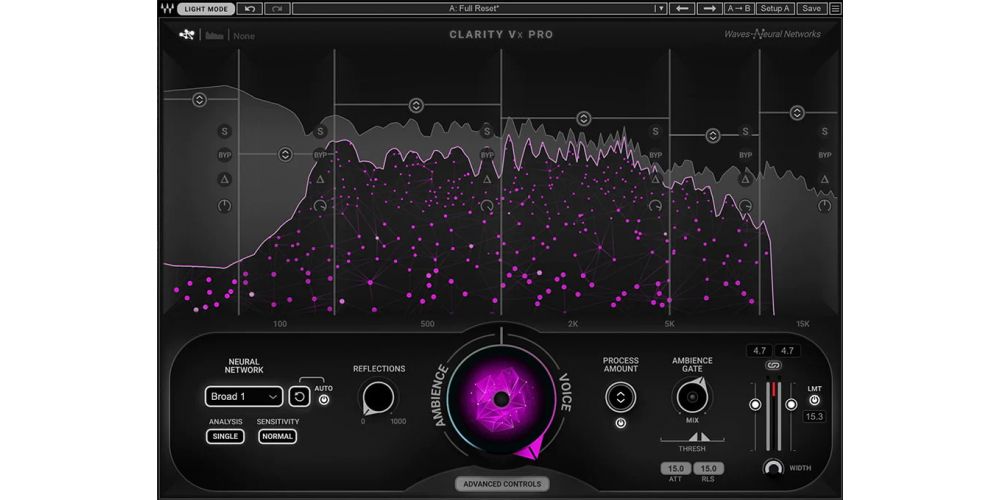The image size is (1000, 500).
Task: Click the Ambience Gate MIX knob
Action: pos(692,397)
